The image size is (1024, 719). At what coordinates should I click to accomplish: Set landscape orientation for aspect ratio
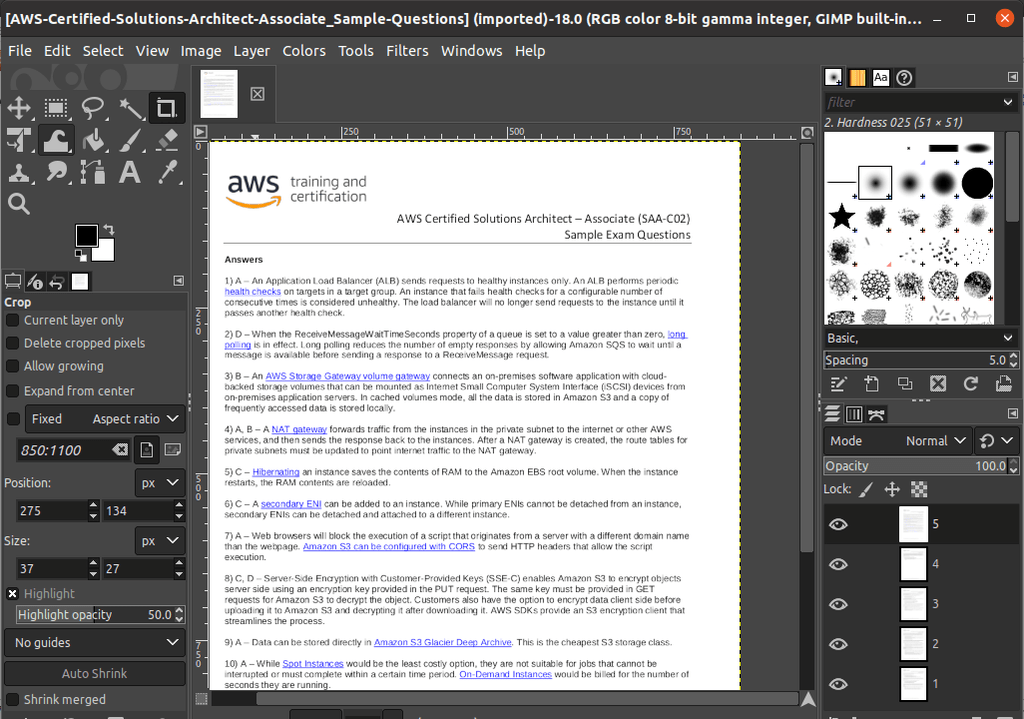173,450
